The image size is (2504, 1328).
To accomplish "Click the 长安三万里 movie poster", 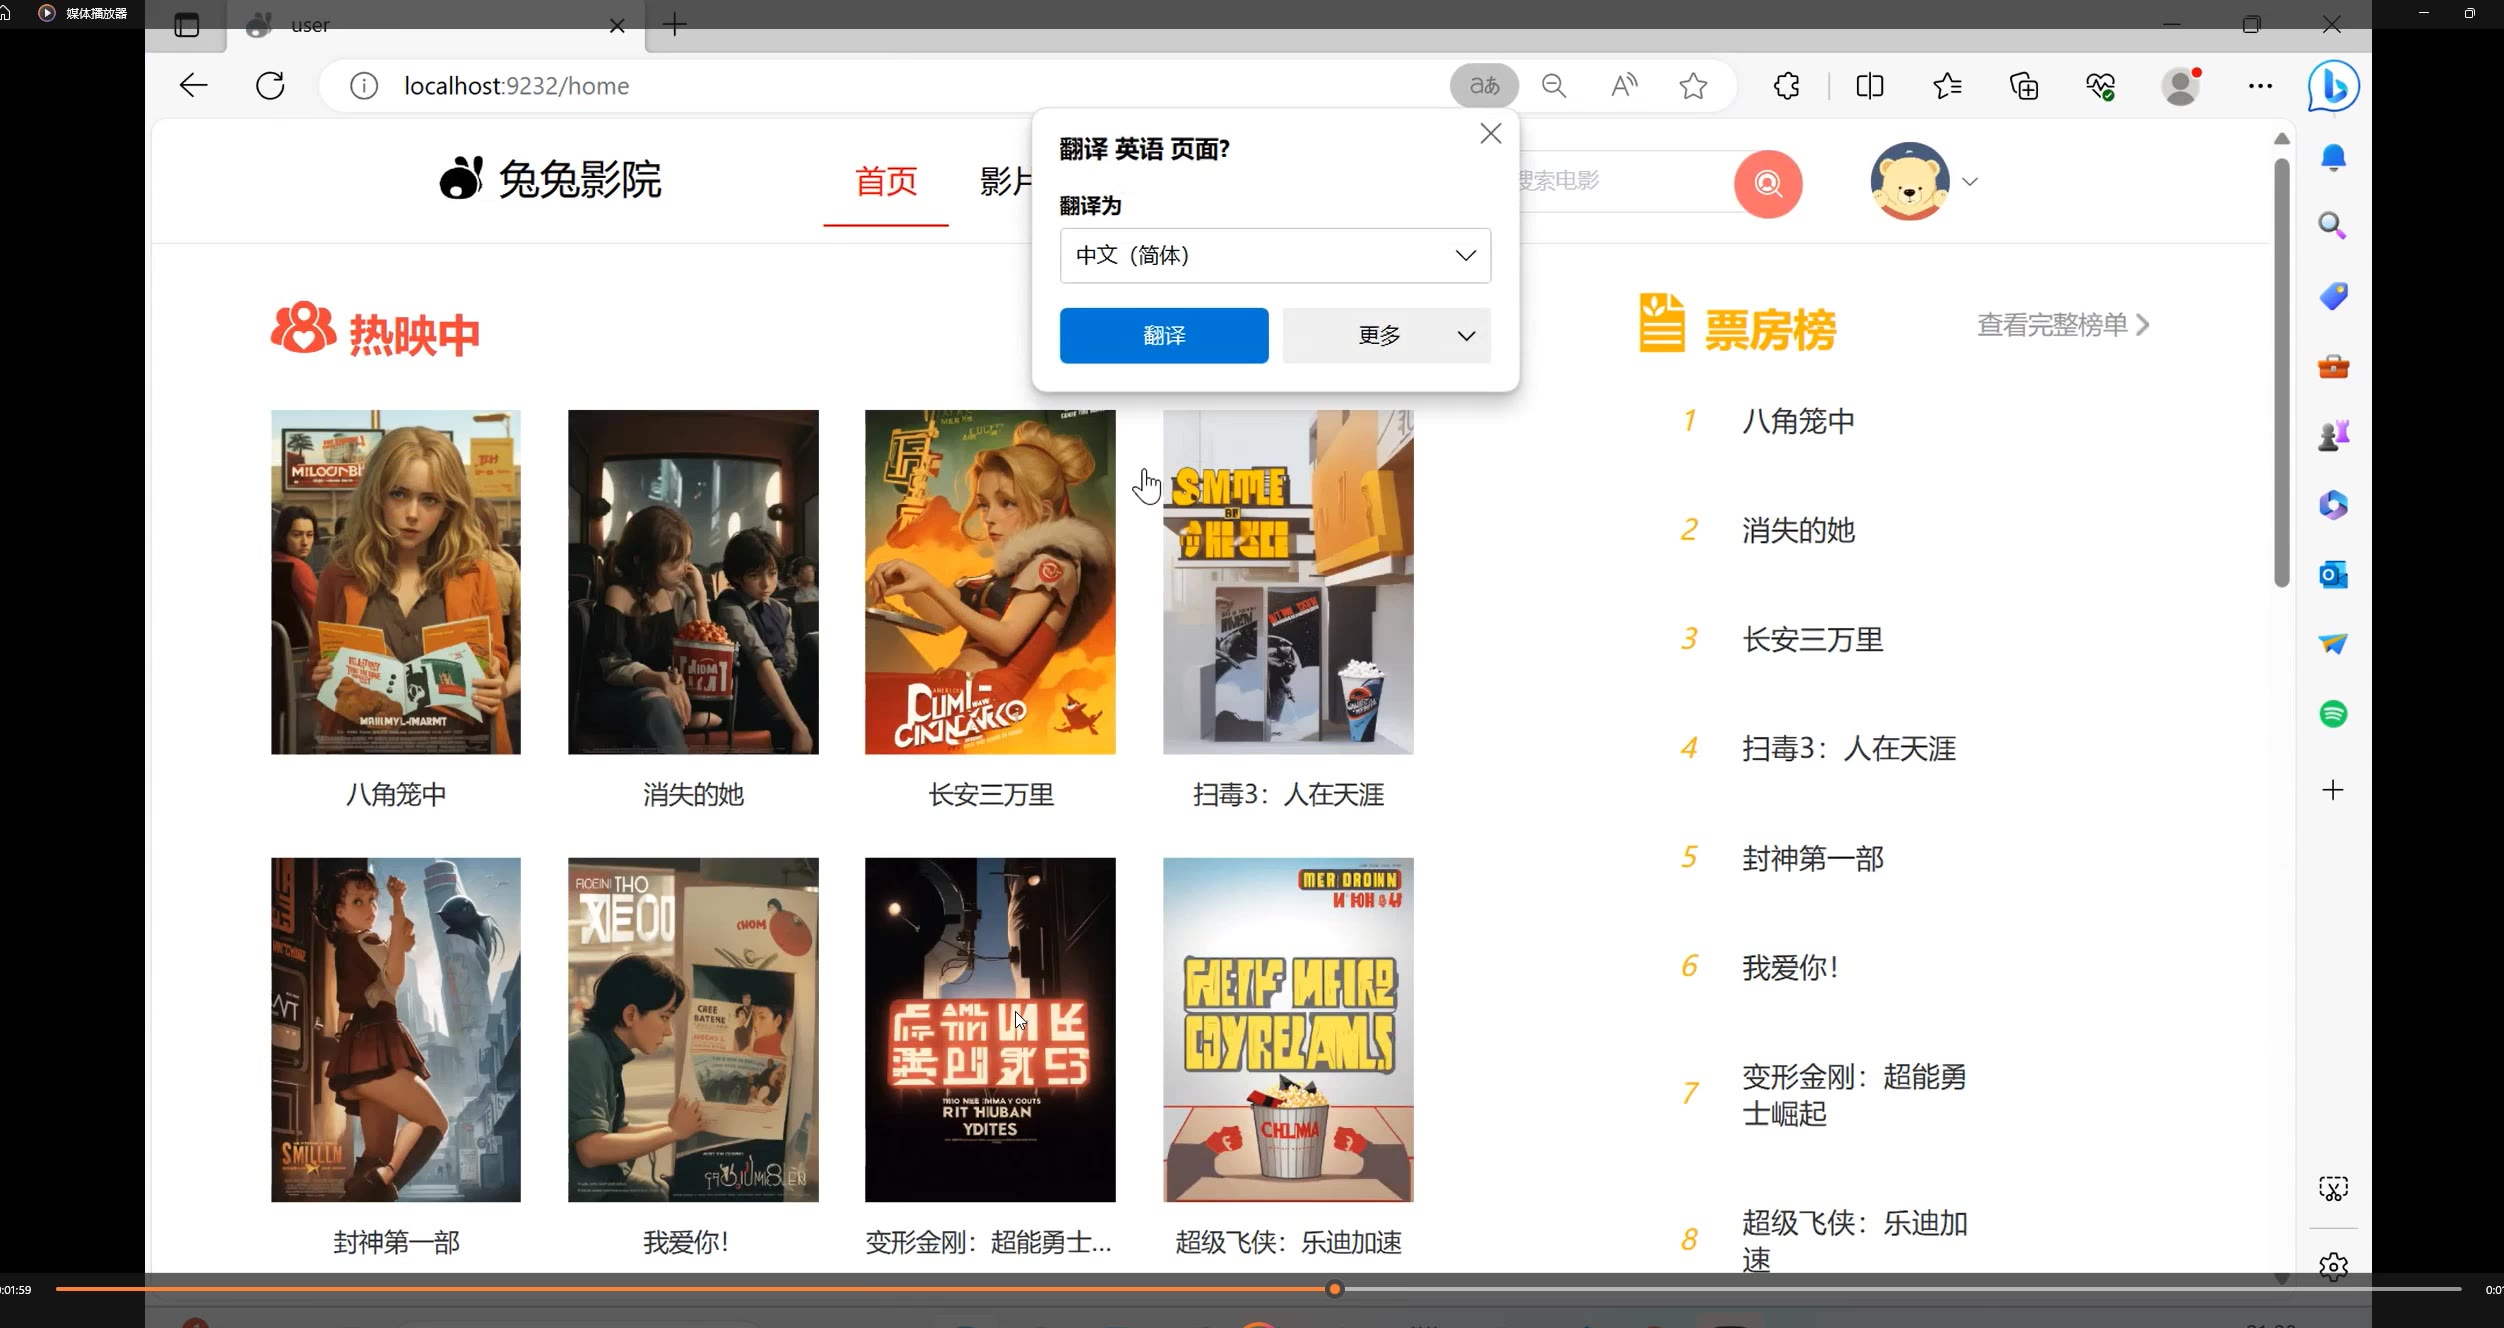I will [x=990, y=582].
